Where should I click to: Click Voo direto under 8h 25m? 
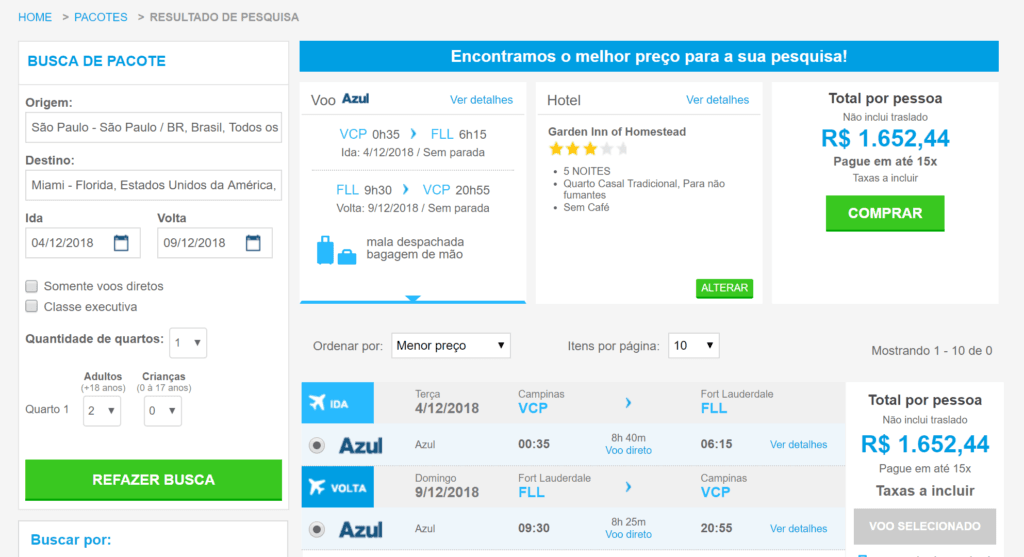628,534
